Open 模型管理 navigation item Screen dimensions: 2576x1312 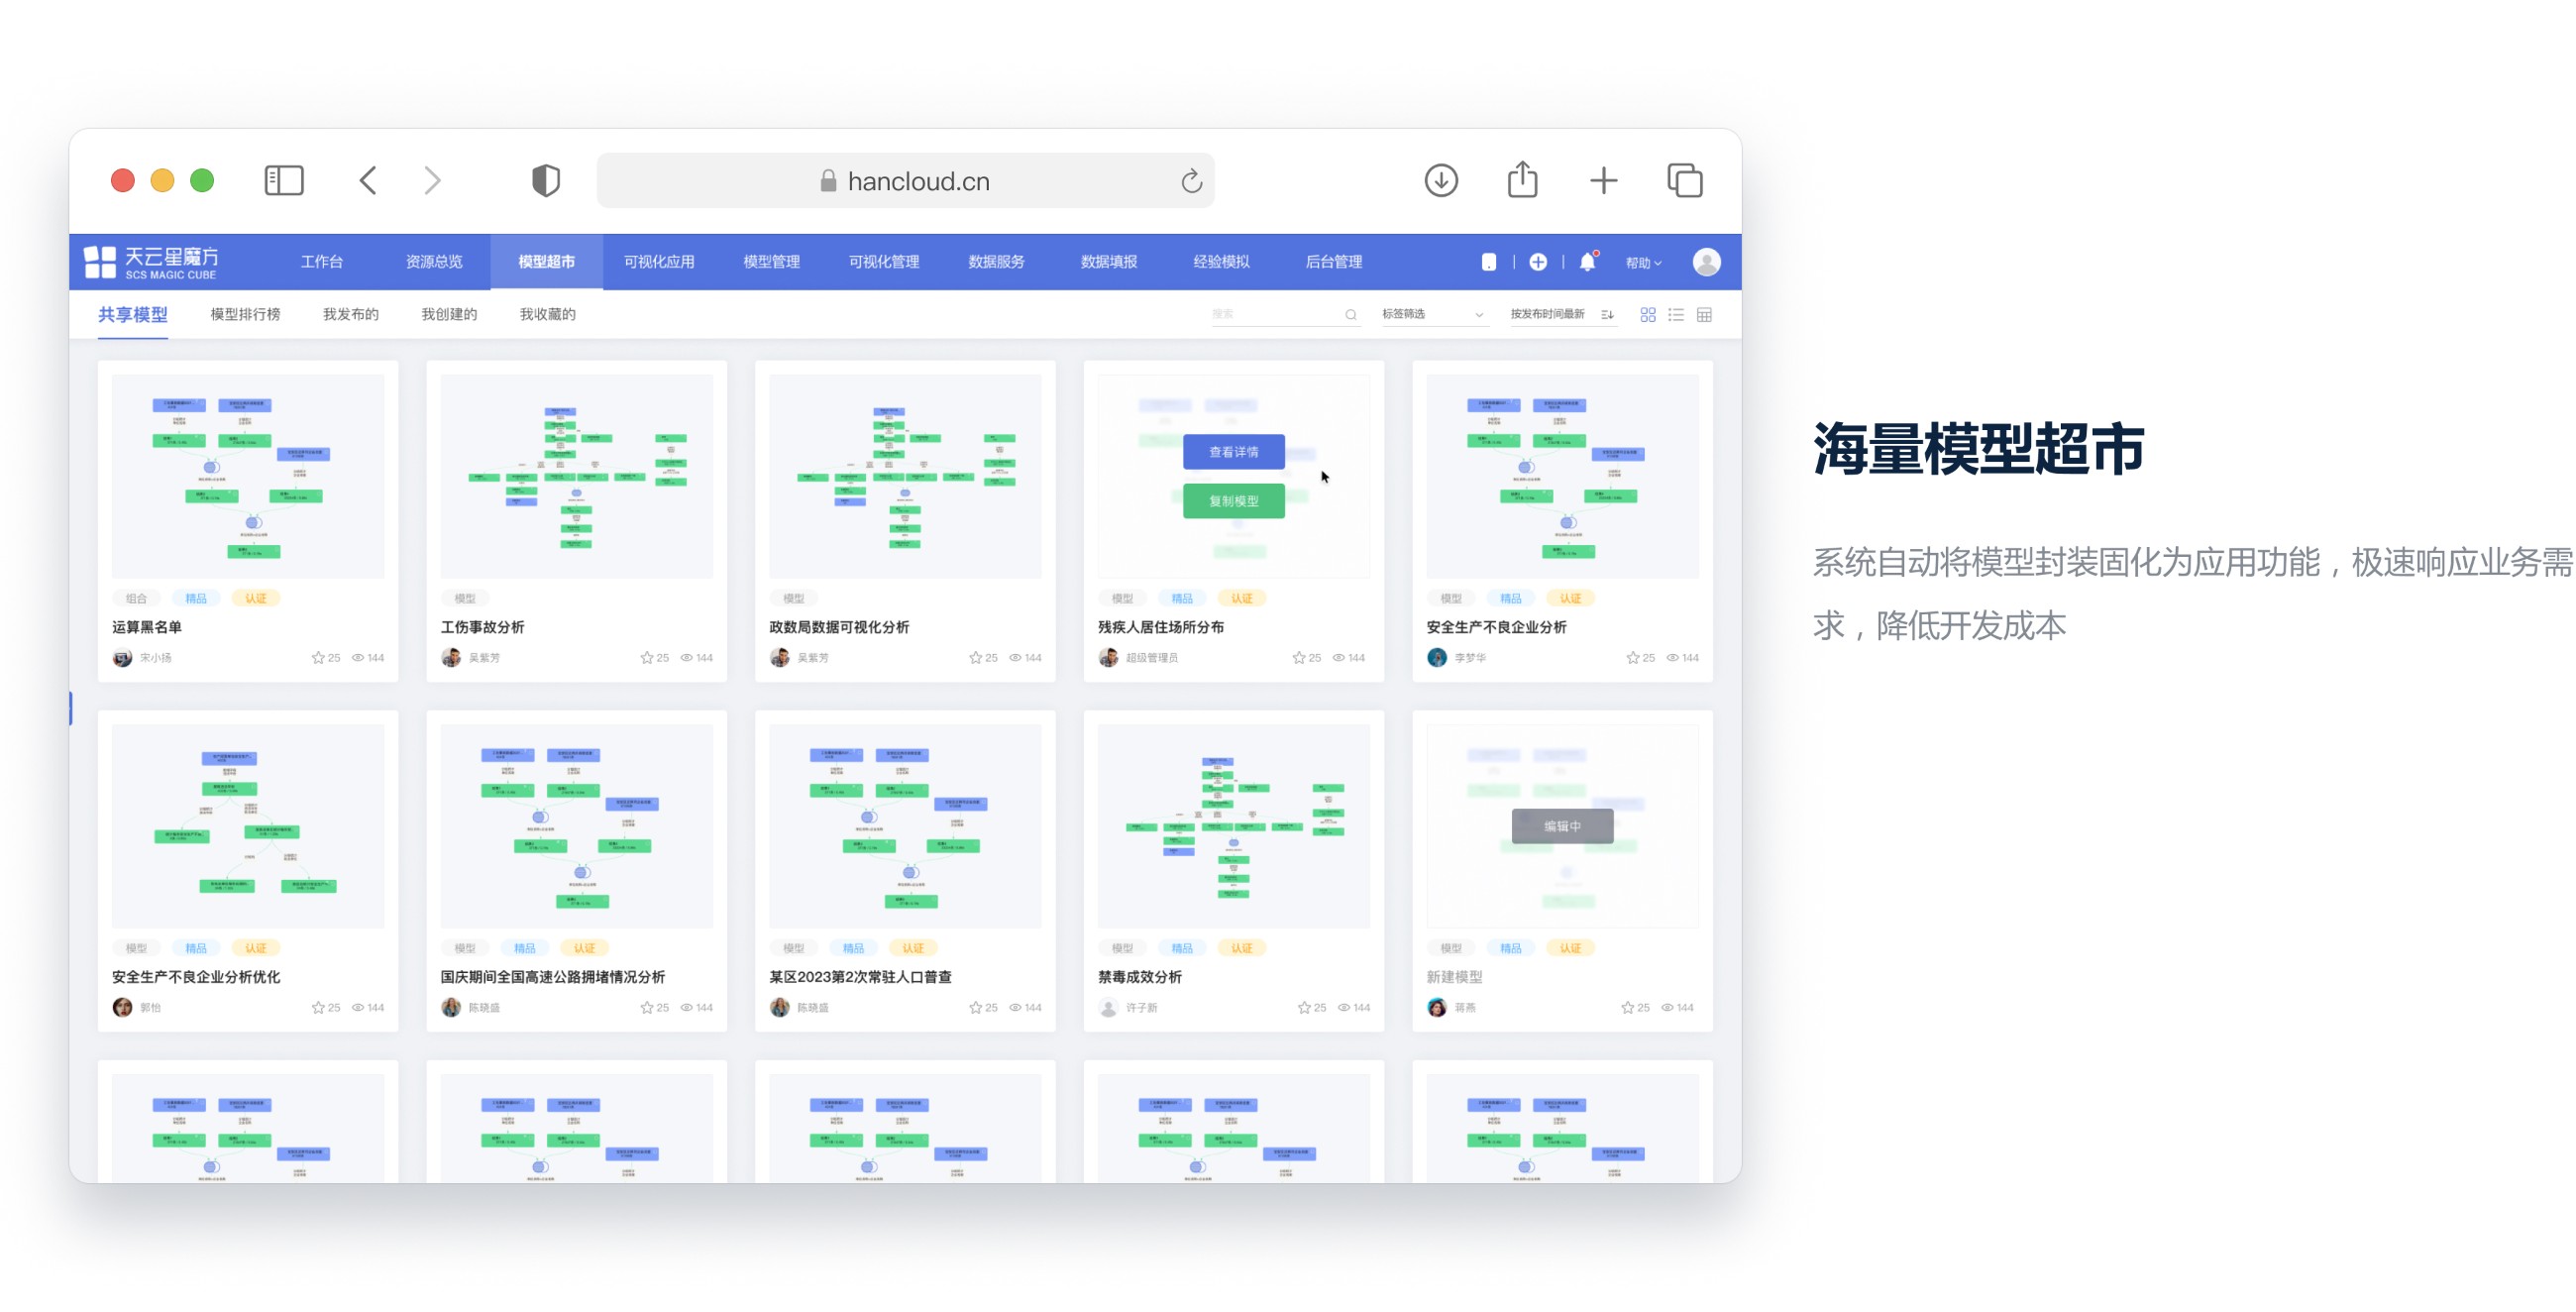point(771,262)
